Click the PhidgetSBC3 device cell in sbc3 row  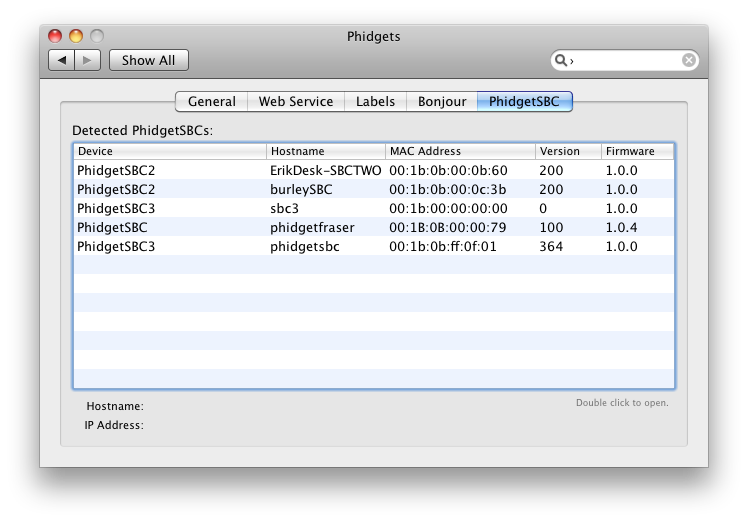tap(116, 209)
